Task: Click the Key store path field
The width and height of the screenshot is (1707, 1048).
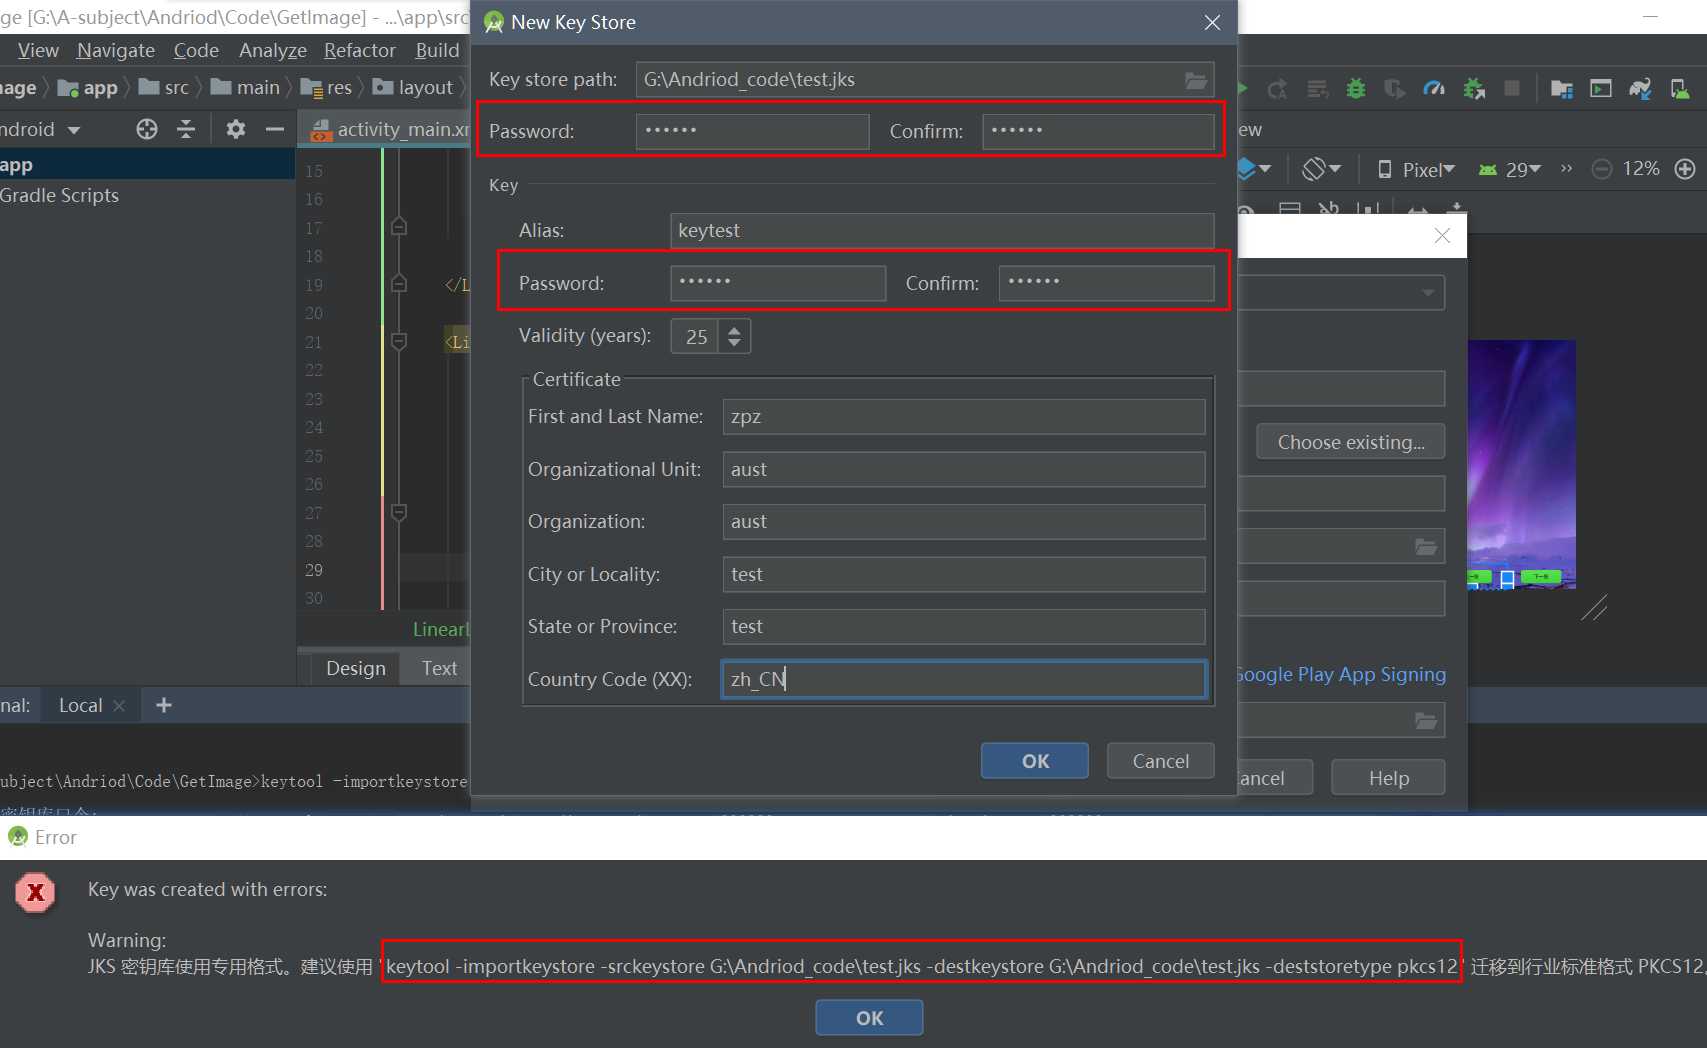Action: click(925, 80)
